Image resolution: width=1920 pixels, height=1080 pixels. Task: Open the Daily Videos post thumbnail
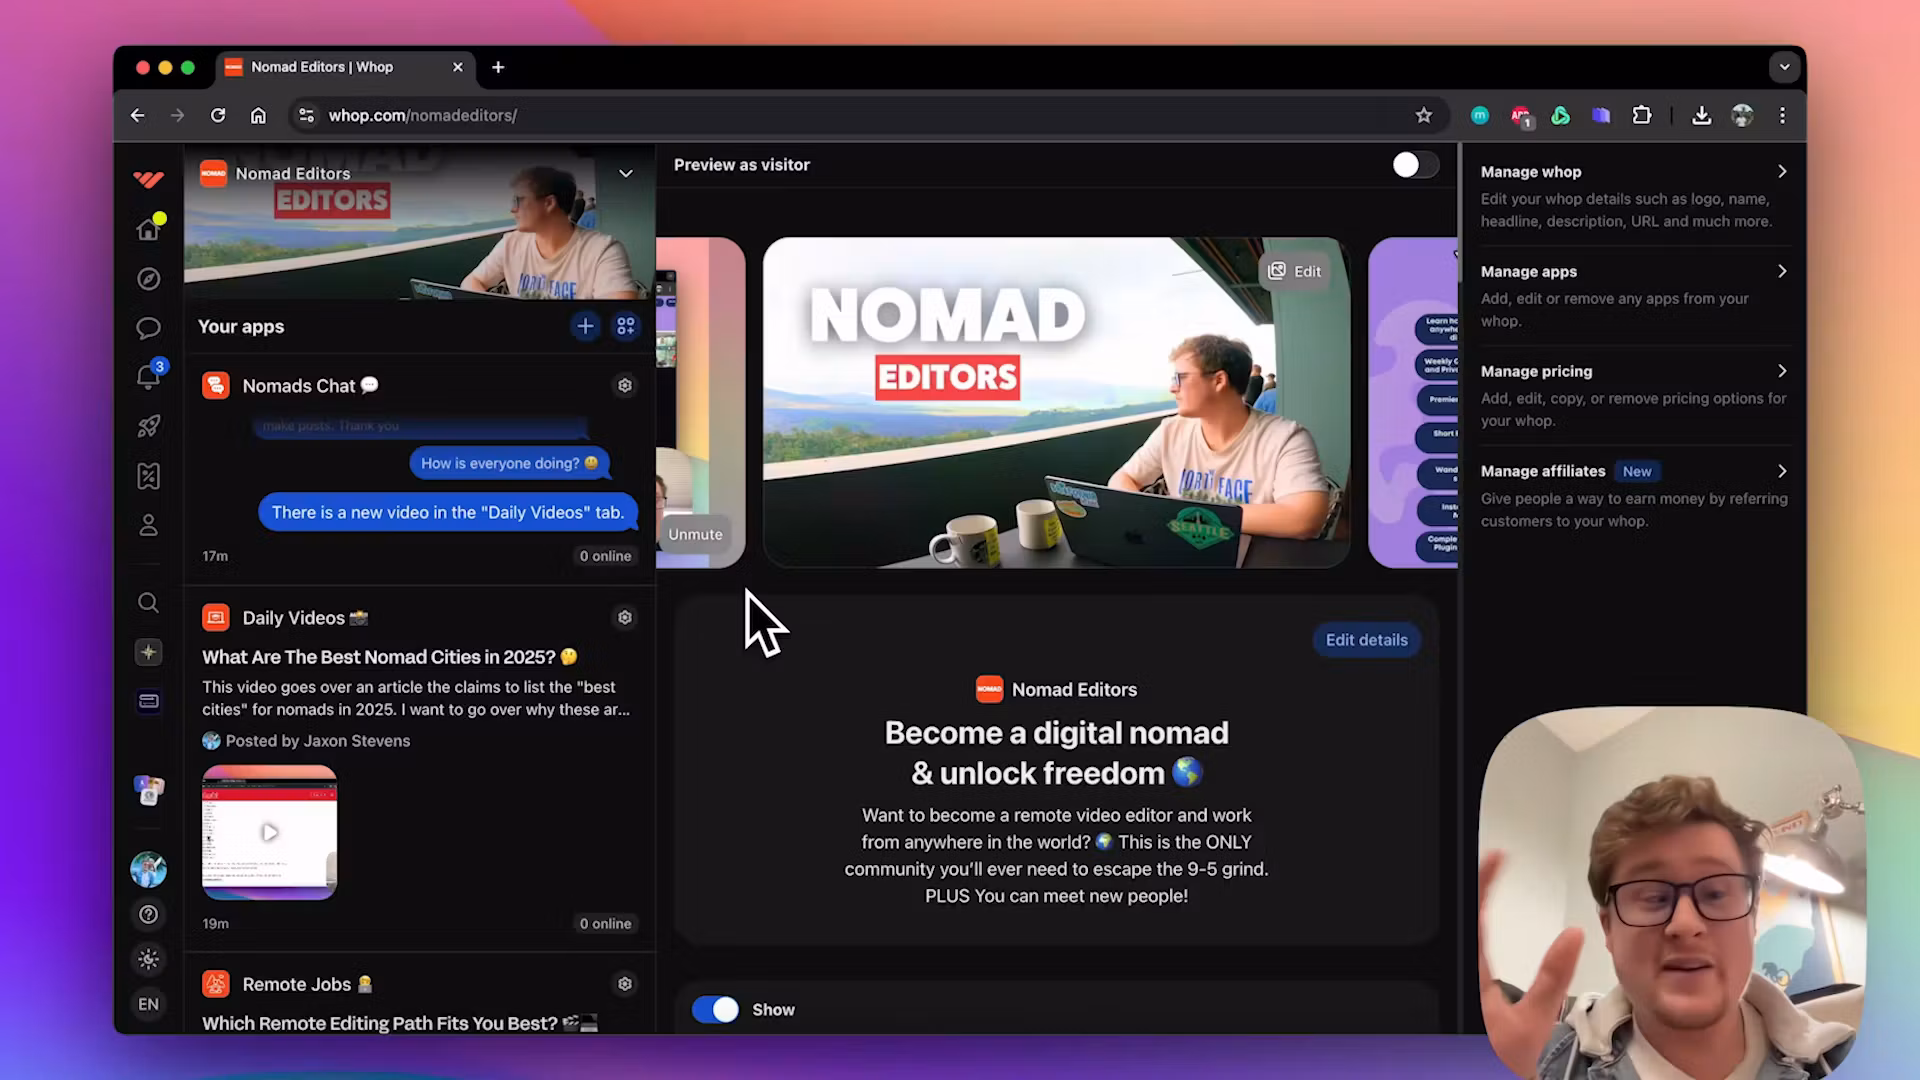coord(268,831)
